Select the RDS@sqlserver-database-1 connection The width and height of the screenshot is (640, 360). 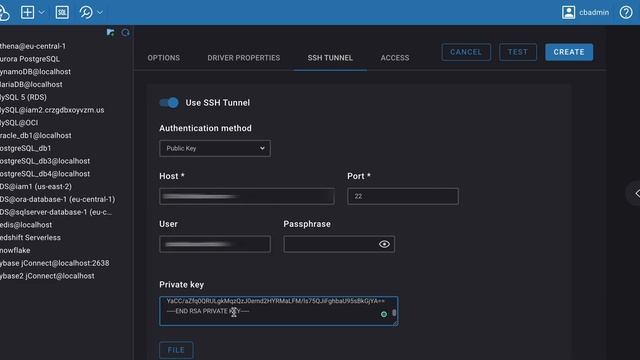tap(56, 212)
